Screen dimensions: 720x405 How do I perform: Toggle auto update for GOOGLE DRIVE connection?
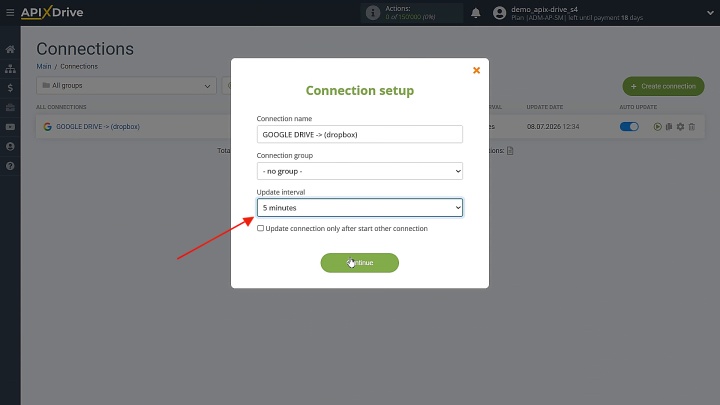click(x=629, y=127)
